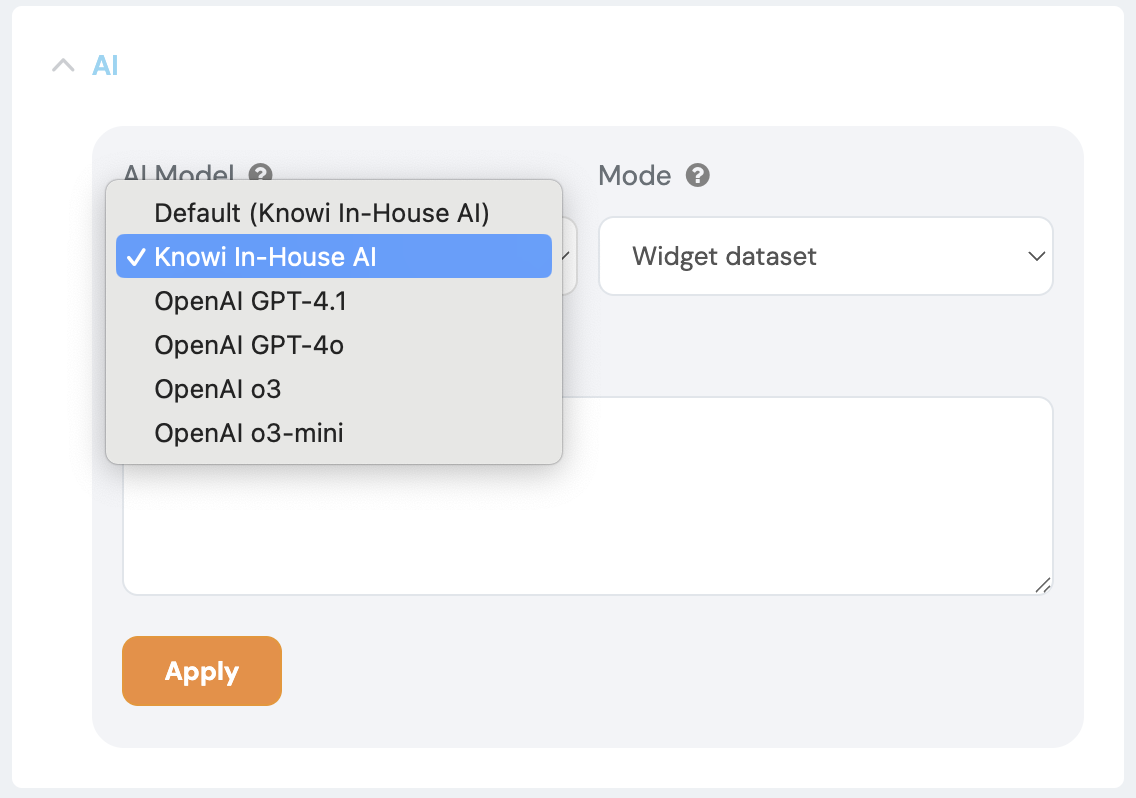This screenshot has width=1136, height=798.
Task: Grab the text area resize handle
Action: click(x=1042, y=586)
